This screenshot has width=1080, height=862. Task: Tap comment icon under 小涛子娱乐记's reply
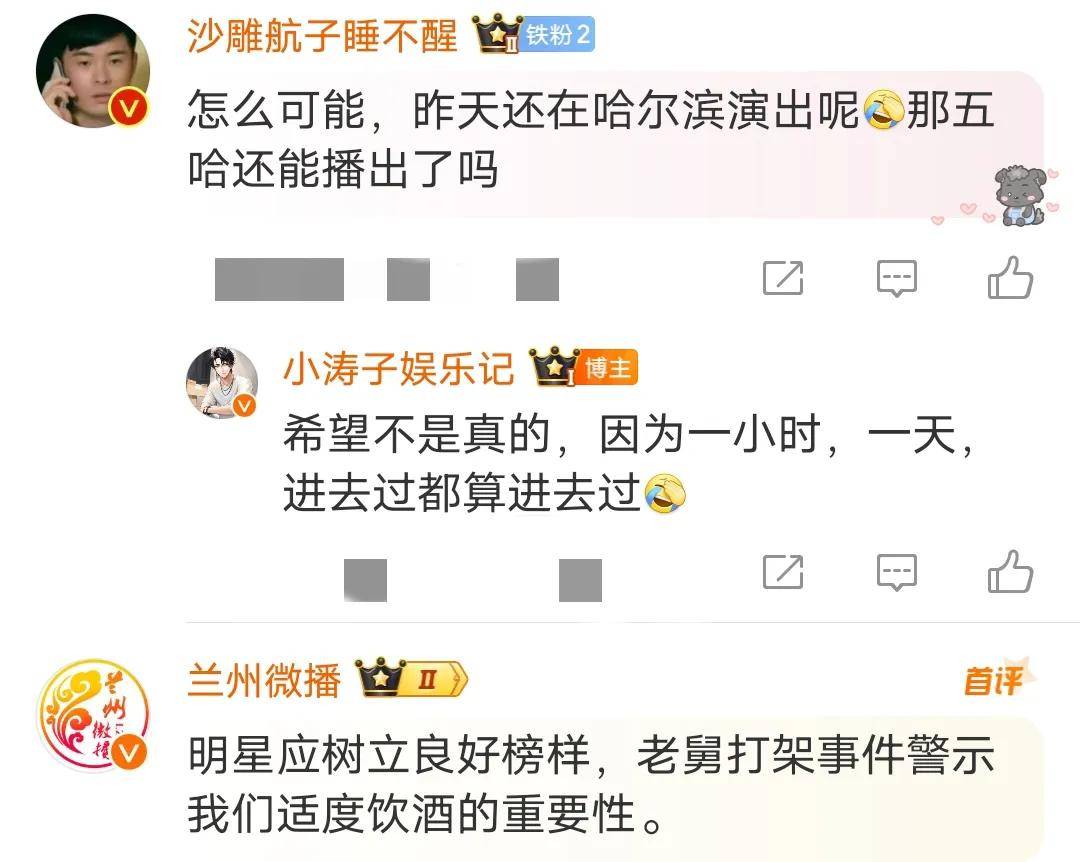(897, 572)
